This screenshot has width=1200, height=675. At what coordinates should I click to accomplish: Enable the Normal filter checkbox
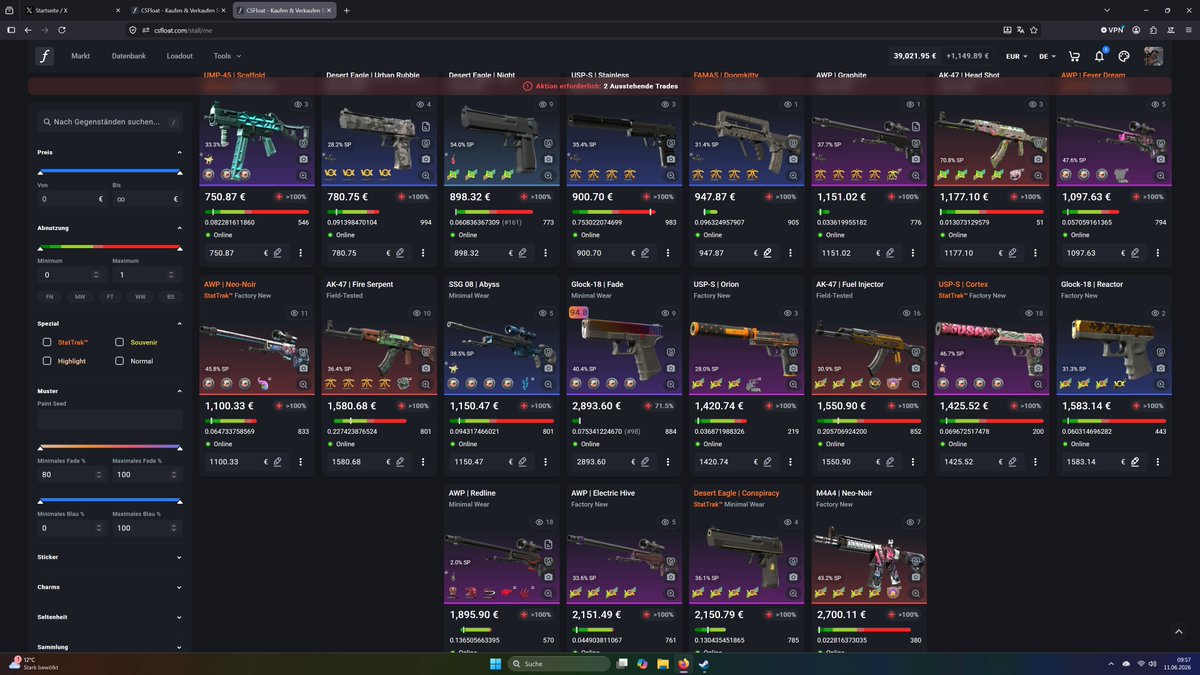click(x=119, y=361)
